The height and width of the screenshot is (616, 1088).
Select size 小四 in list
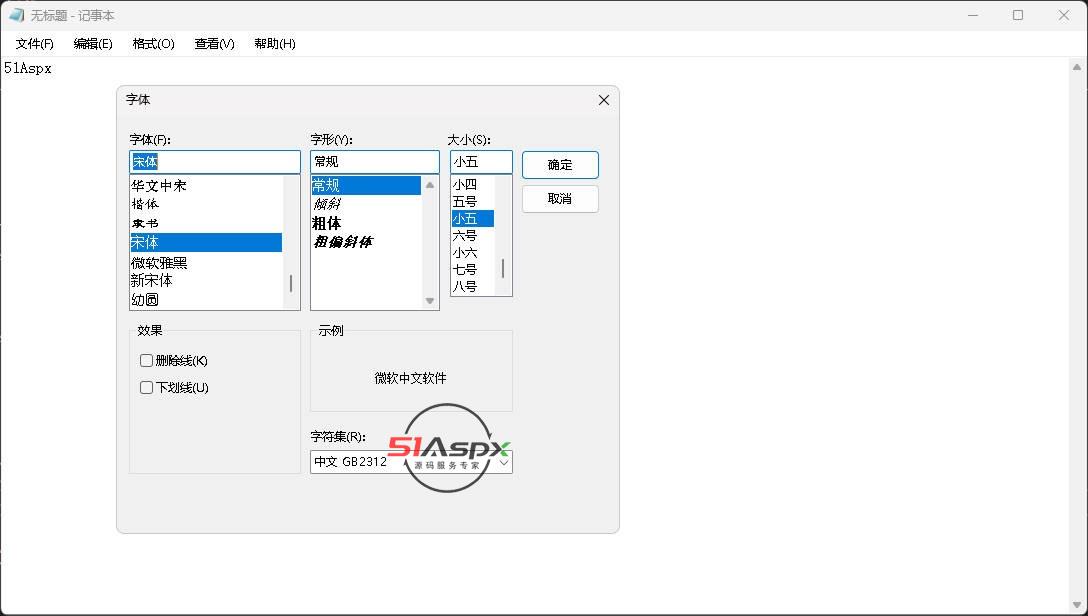473,185
